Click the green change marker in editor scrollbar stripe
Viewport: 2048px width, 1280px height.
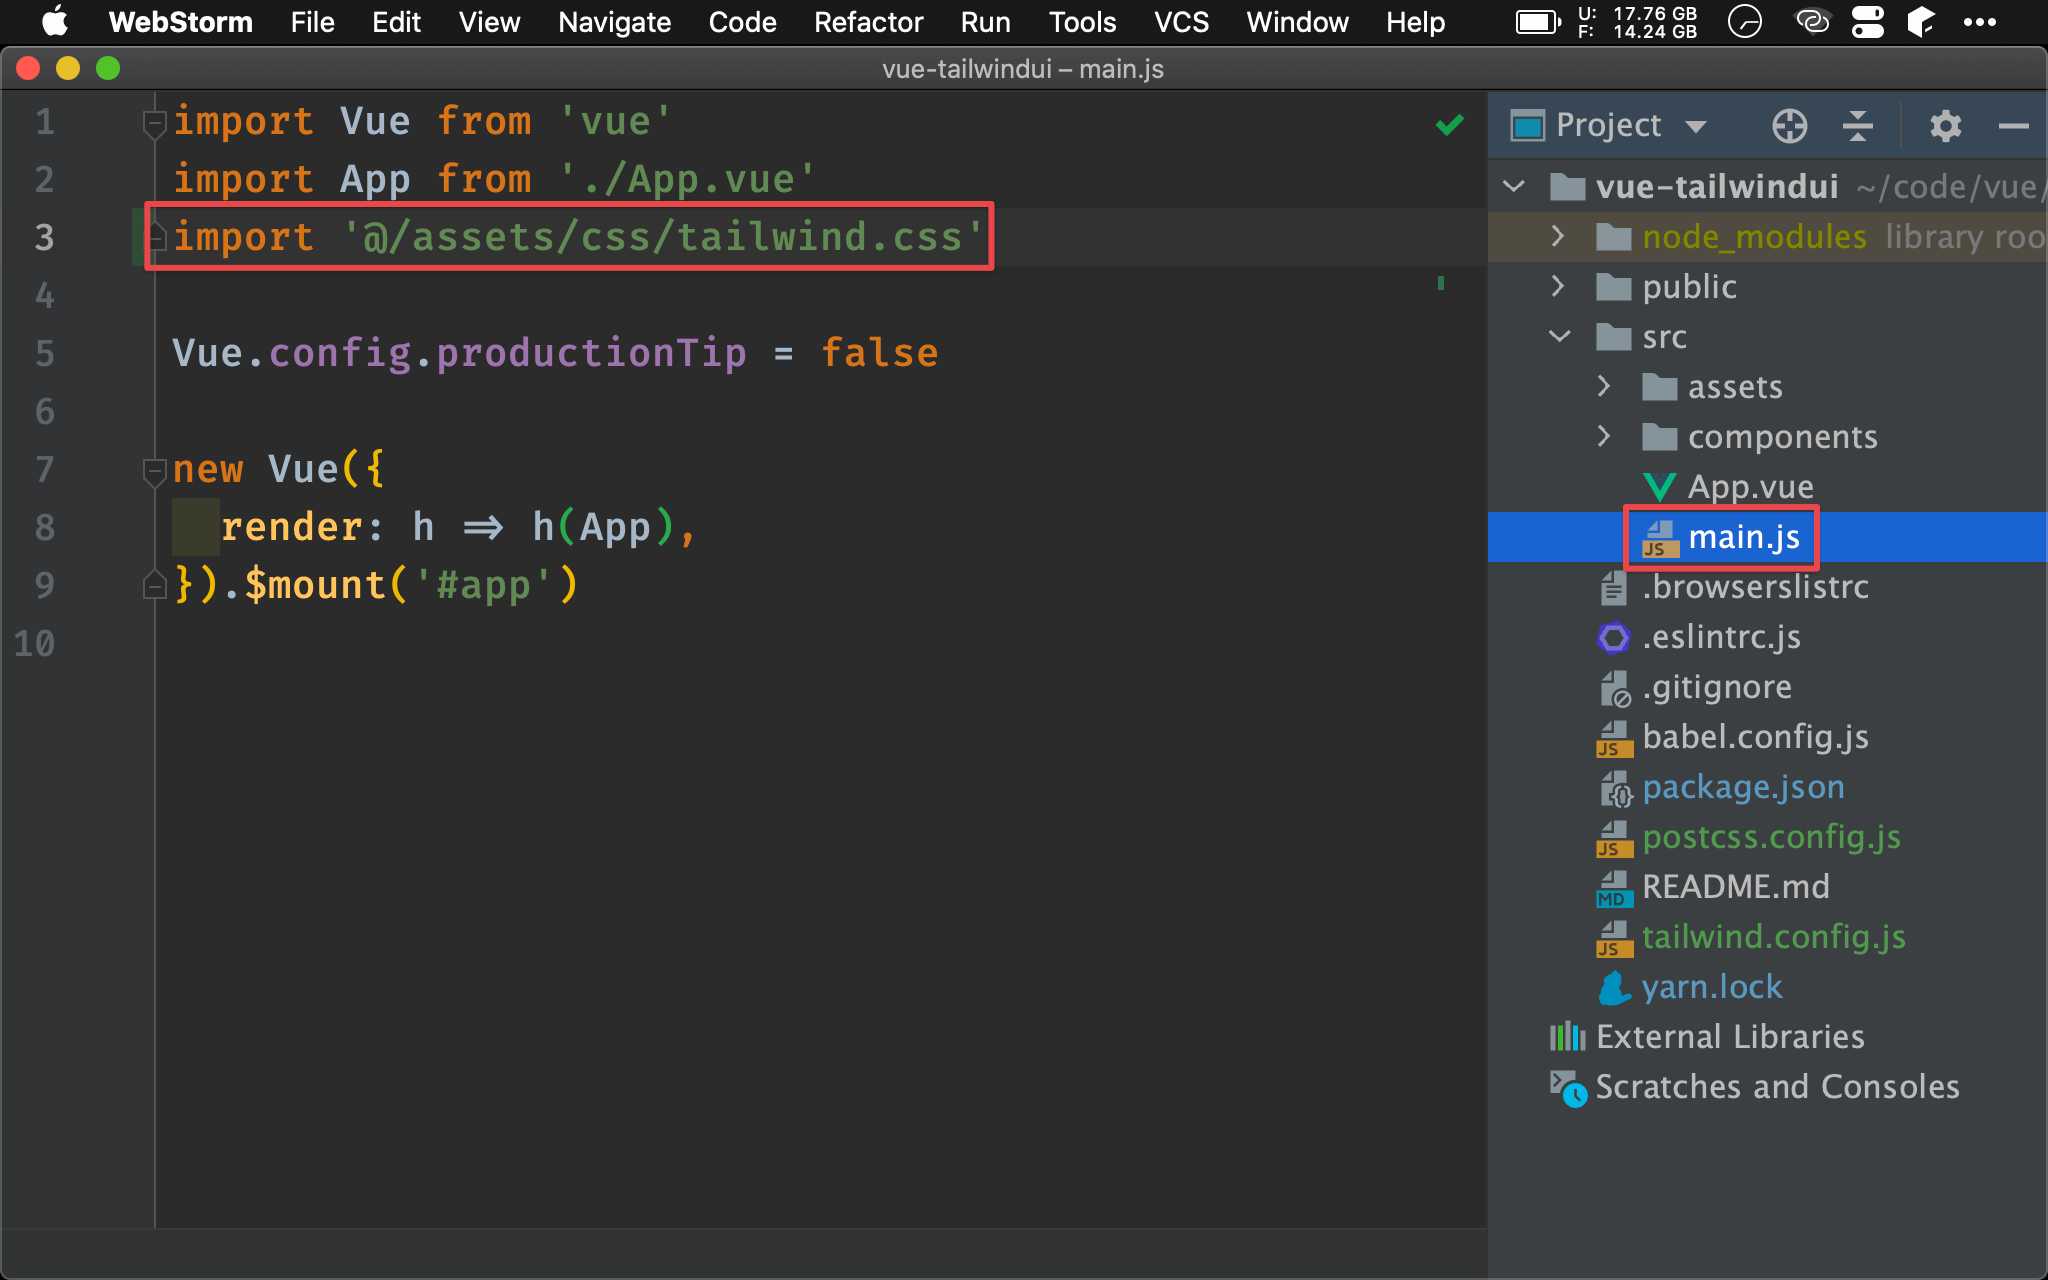coord(1440,283)
